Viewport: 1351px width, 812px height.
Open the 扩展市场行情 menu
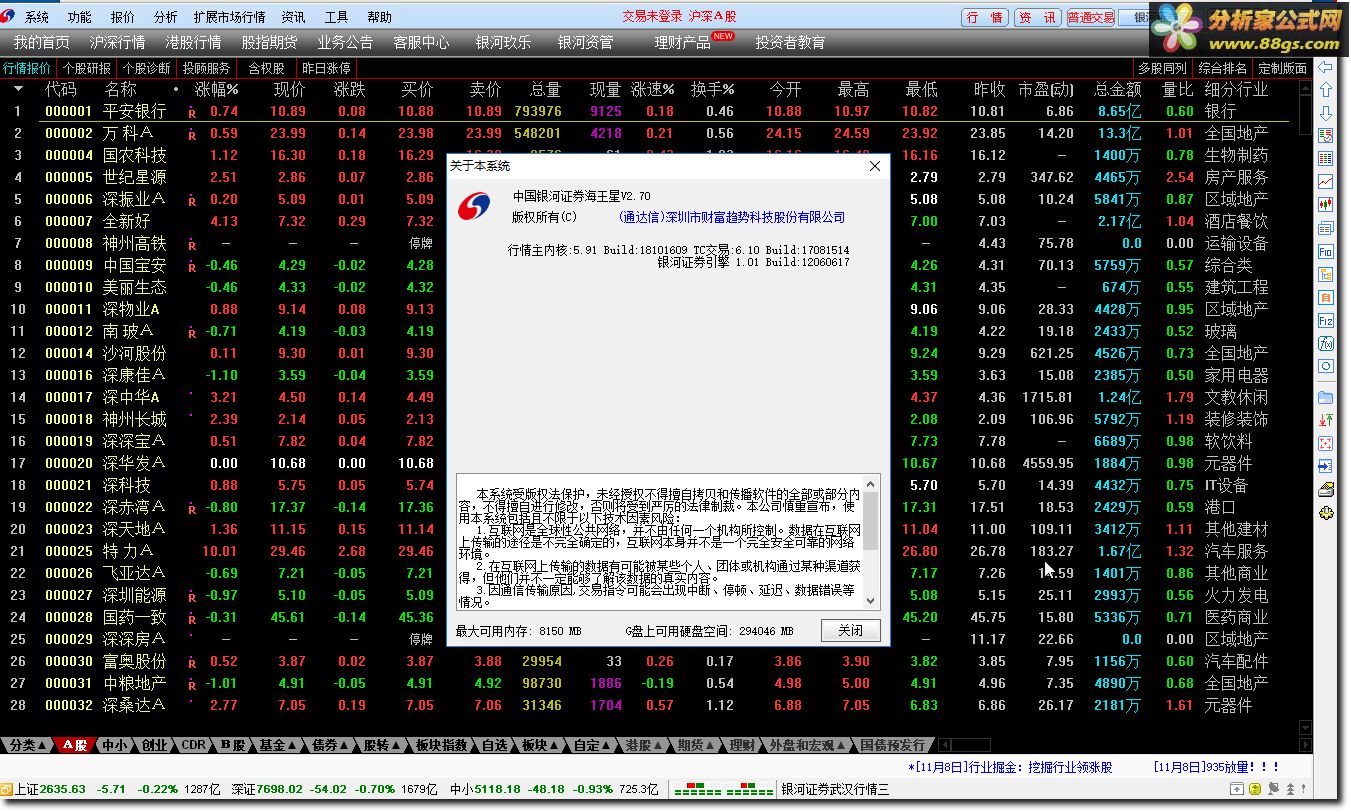click(230, 17)
